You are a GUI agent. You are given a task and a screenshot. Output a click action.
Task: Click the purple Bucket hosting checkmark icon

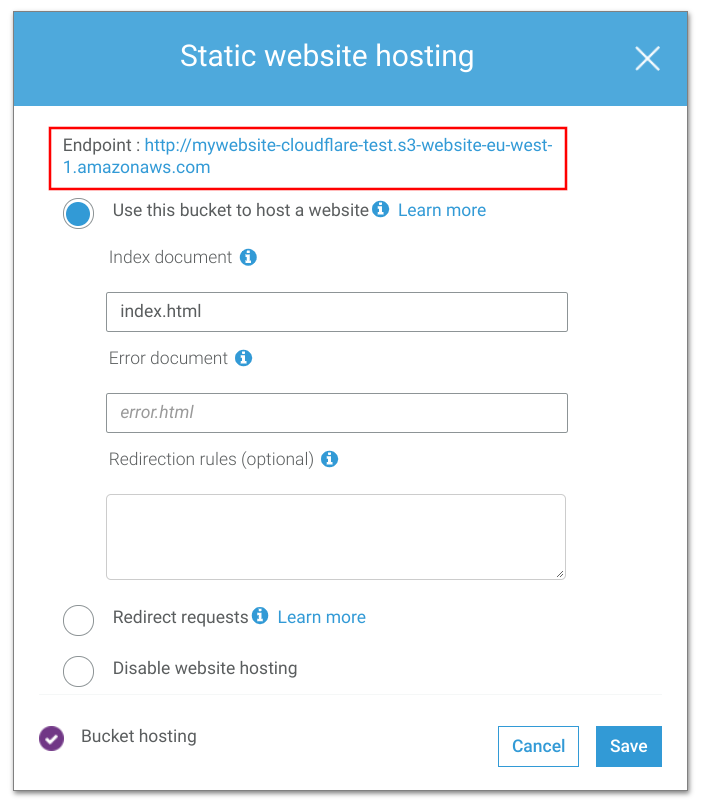51,738
